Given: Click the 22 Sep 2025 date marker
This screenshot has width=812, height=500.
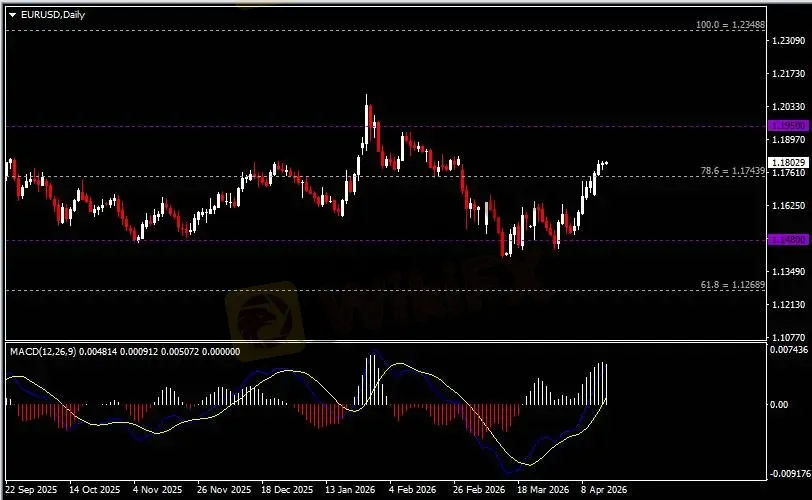Looking at the screenshot, I should coord(31,491).
